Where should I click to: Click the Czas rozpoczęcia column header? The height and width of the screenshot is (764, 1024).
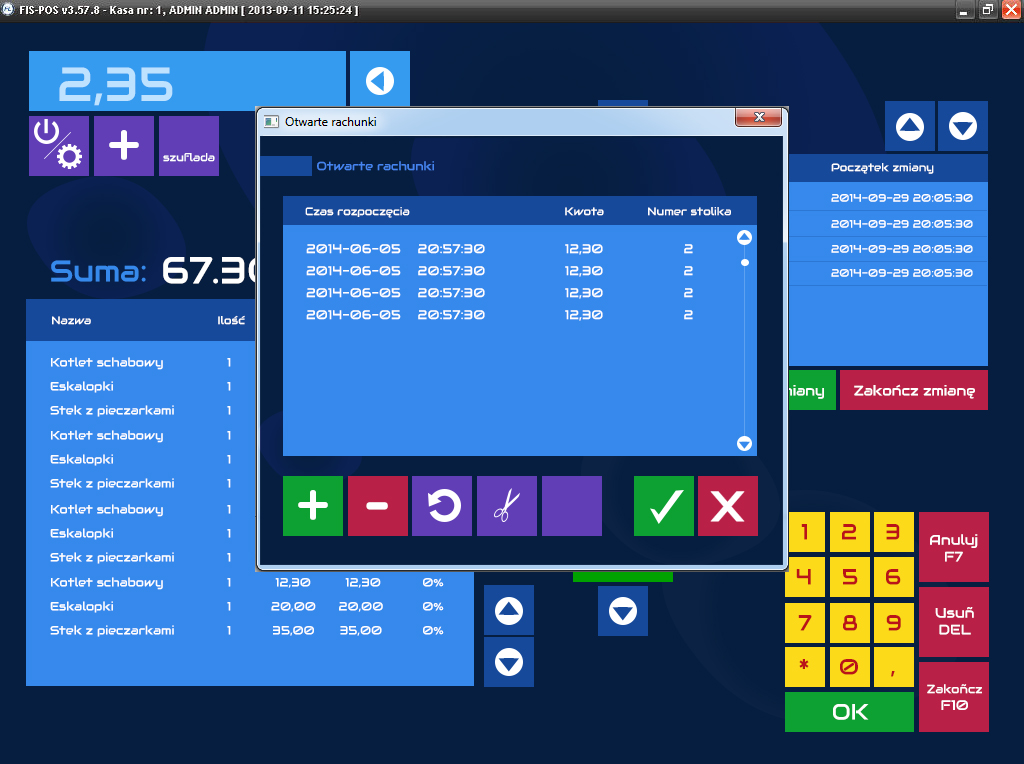coord(357,212)
